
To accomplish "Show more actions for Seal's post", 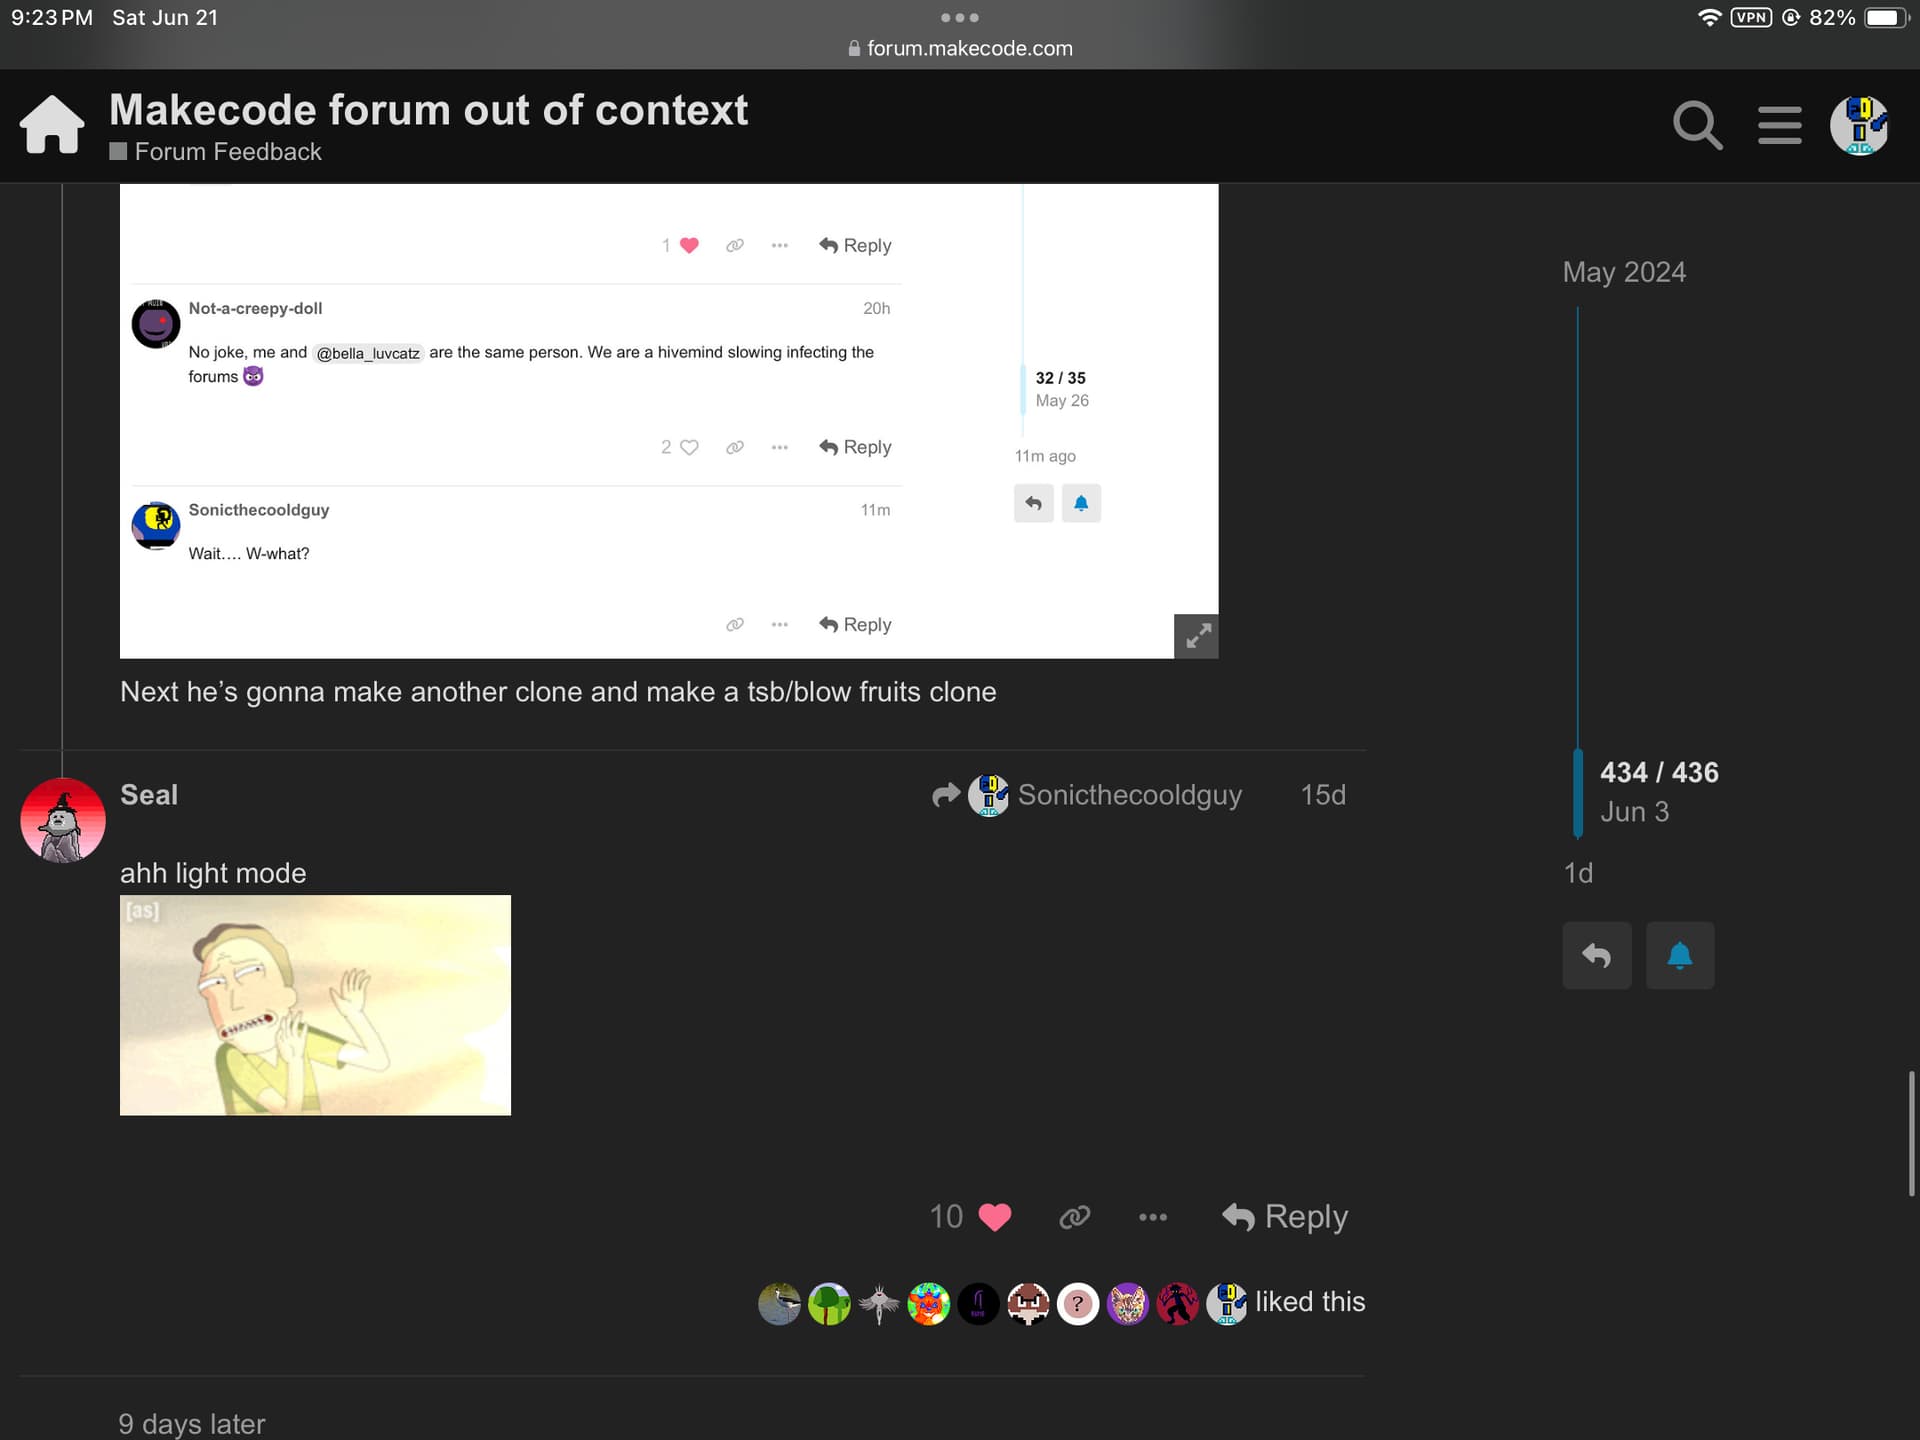I will click(1152, 1217).
